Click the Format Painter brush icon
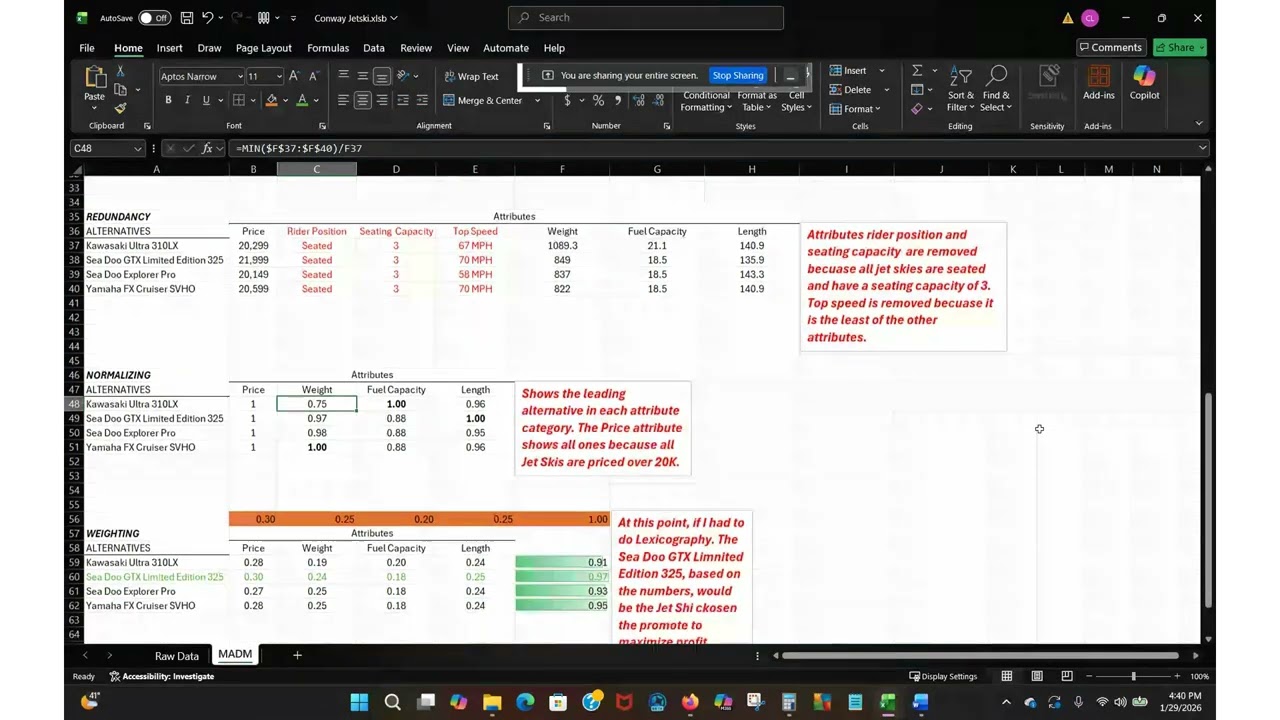The height and width of the screenshot is (720, 1280). (x=120, y=108)
